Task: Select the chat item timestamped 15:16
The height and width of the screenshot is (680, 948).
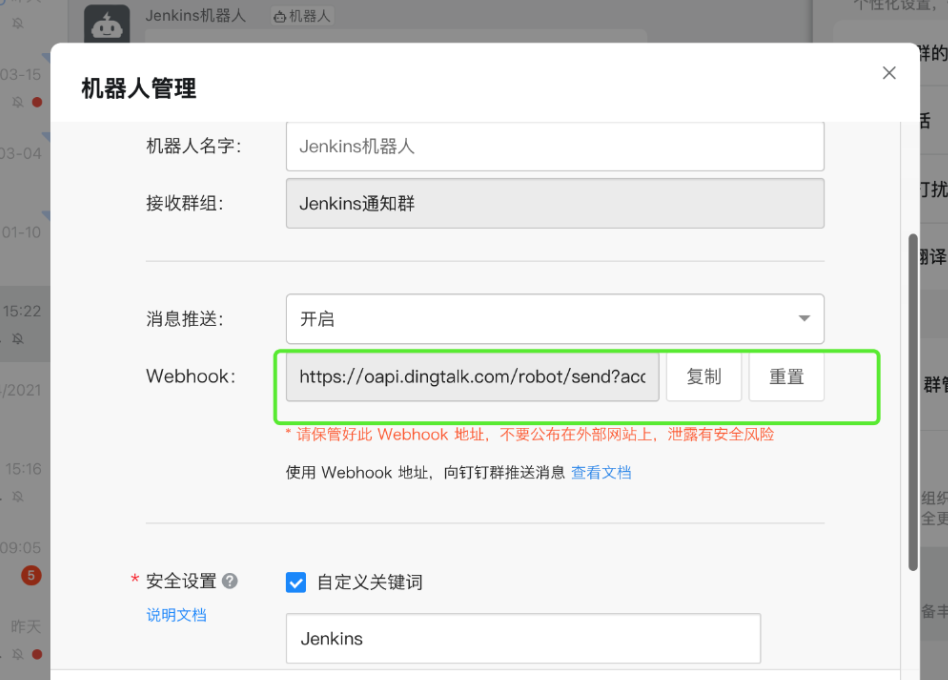Action: click(x=25, y=481)
